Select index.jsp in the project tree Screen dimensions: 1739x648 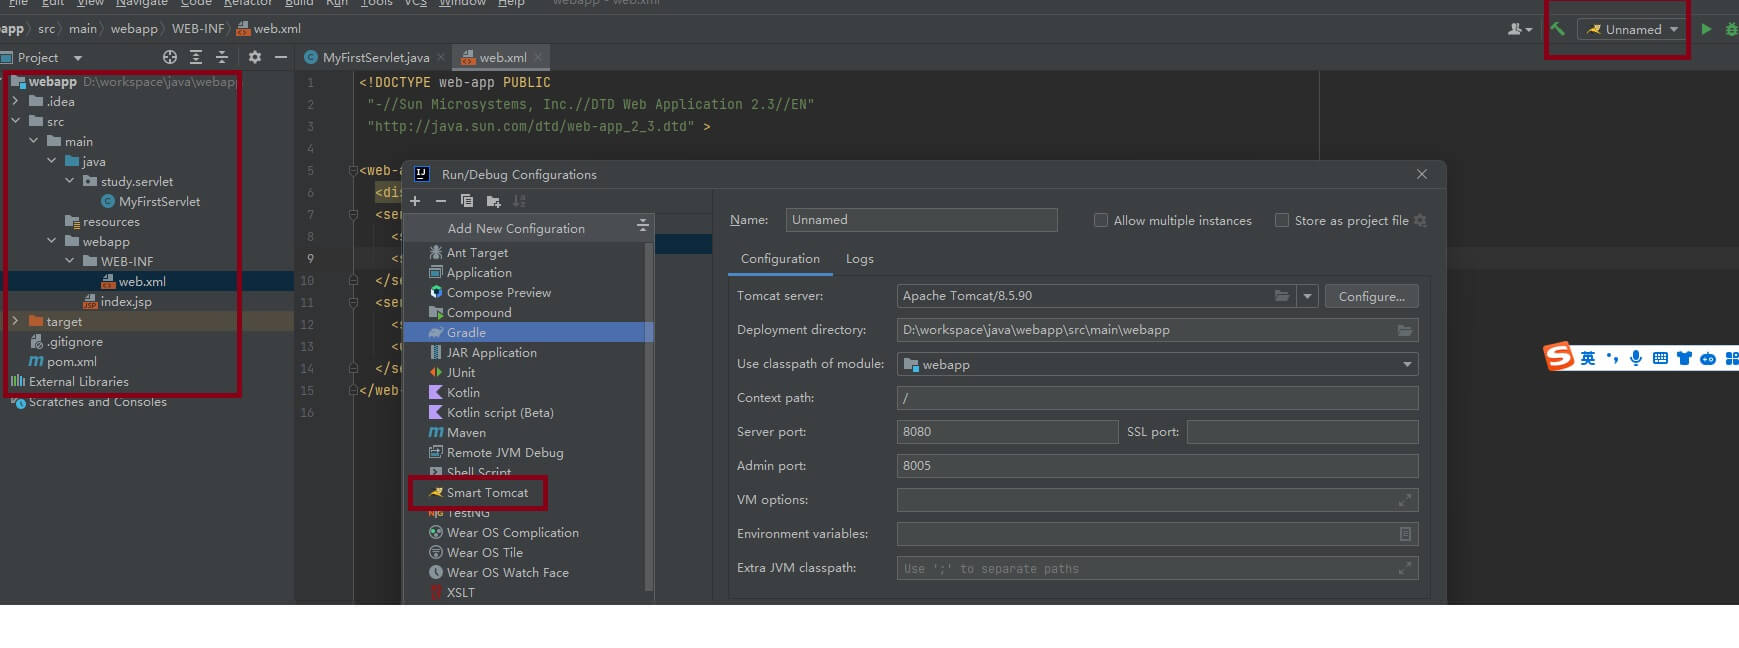[126, 301]
